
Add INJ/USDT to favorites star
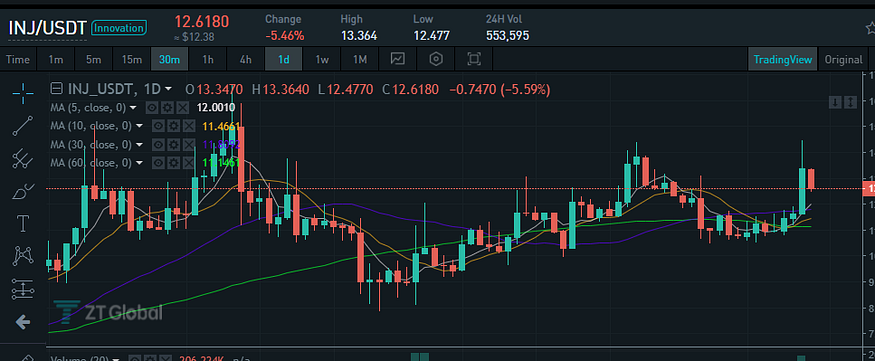(x=870, y=28)
